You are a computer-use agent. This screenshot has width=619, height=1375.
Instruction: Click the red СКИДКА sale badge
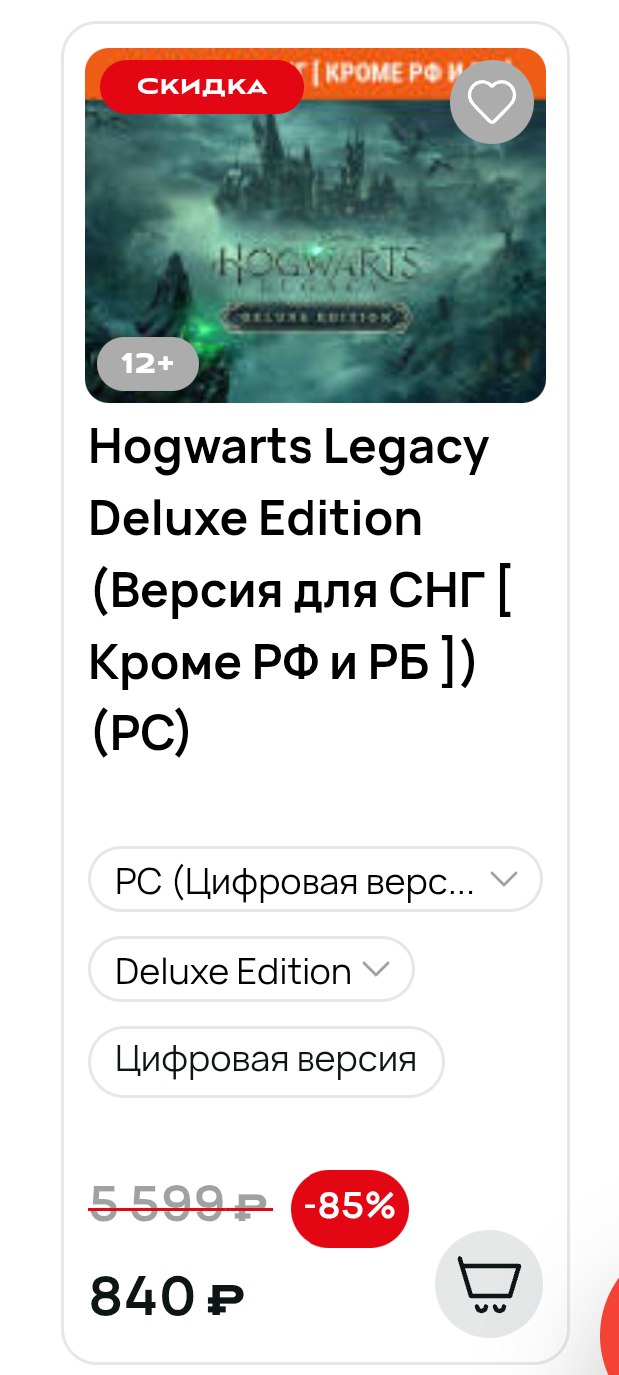(202, 86)
